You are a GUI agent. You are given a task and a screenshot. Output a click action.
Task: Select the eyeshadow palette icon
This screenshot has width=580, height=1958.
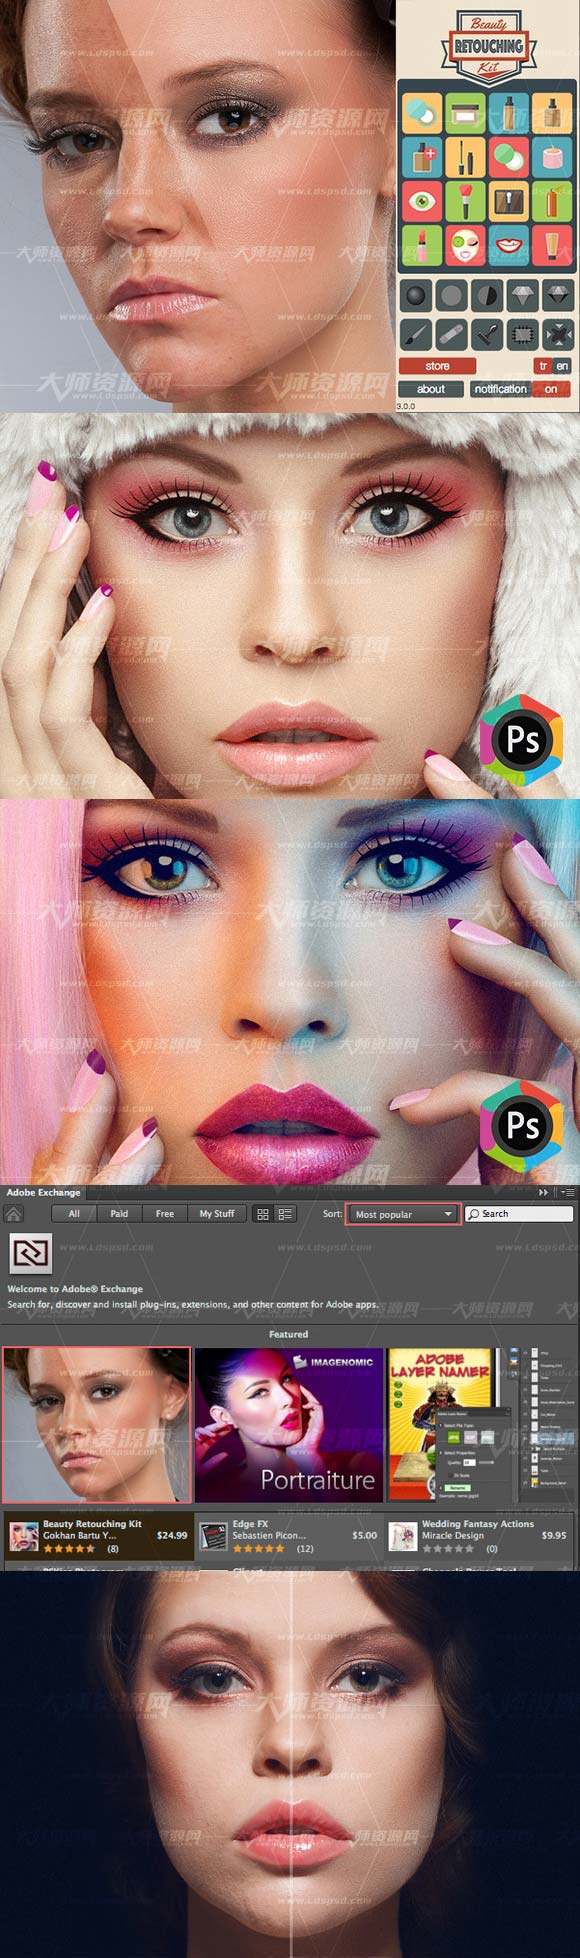(x=508, y=200)
